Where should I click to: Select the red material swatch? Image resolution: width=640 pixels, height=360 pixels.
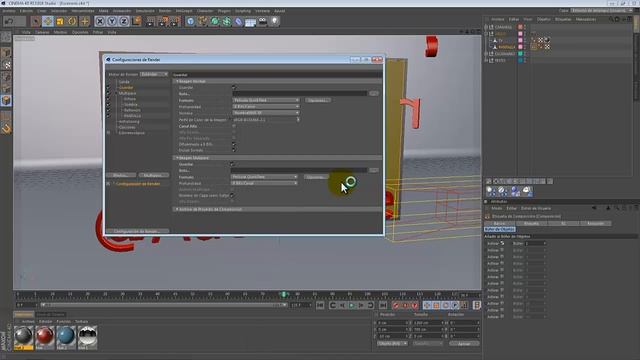44,336
